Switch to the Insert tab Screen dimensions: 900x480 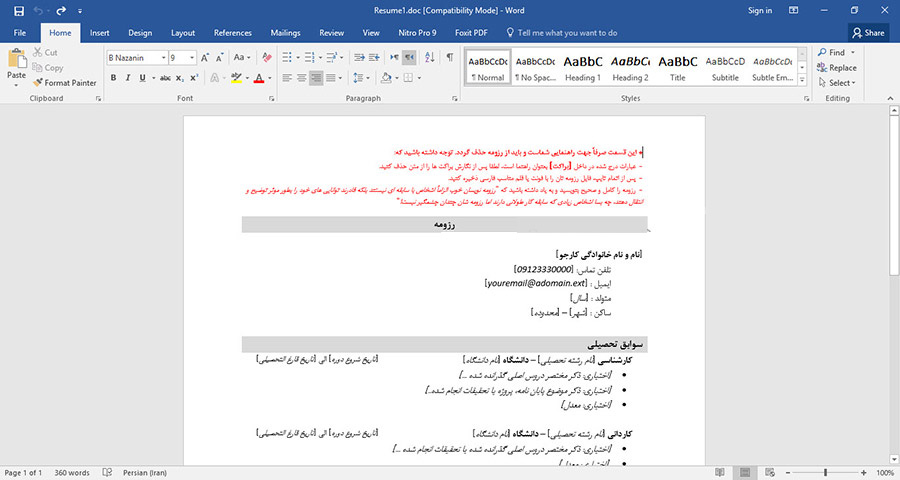(x=99, y=33)
